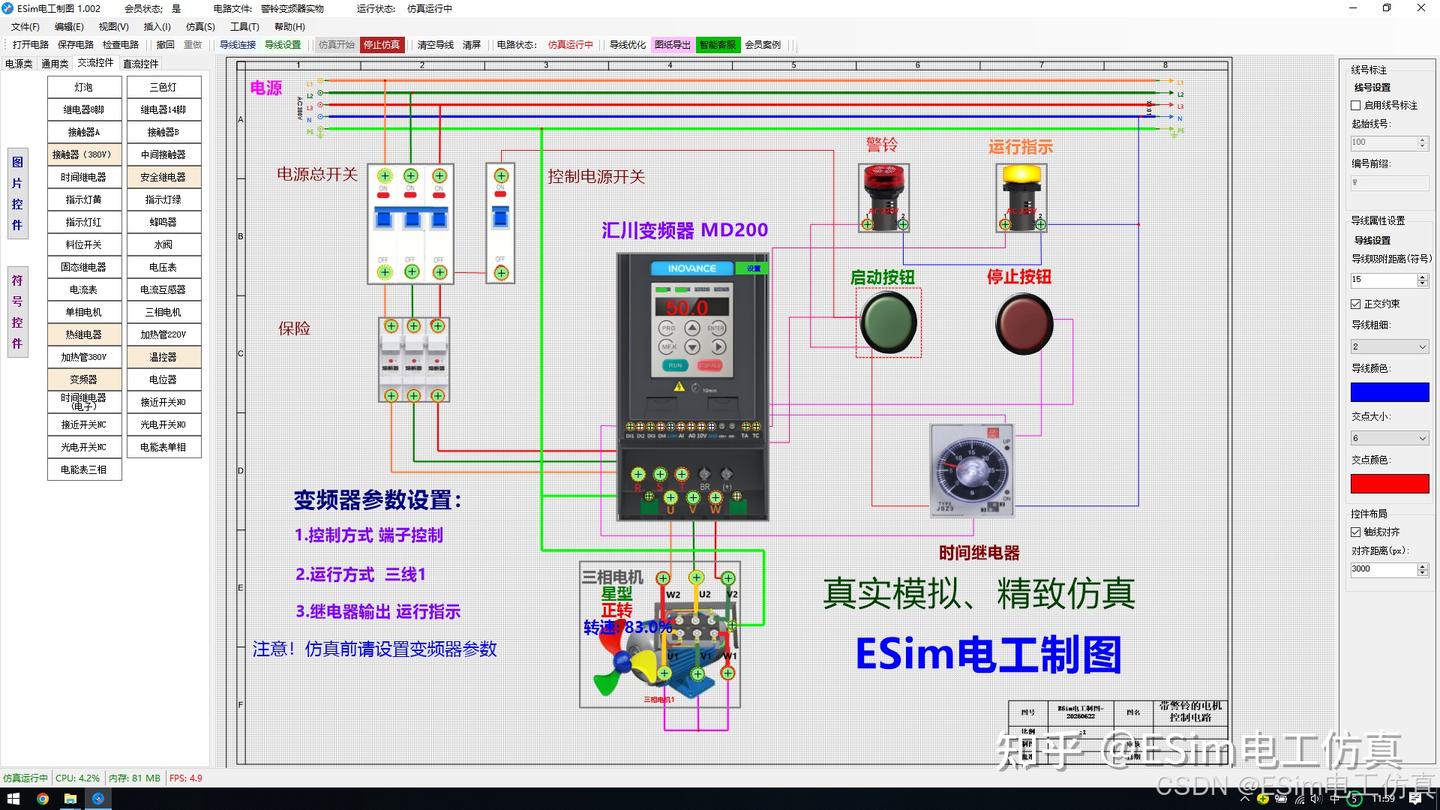Open the 帮助(H) menu

289,27
